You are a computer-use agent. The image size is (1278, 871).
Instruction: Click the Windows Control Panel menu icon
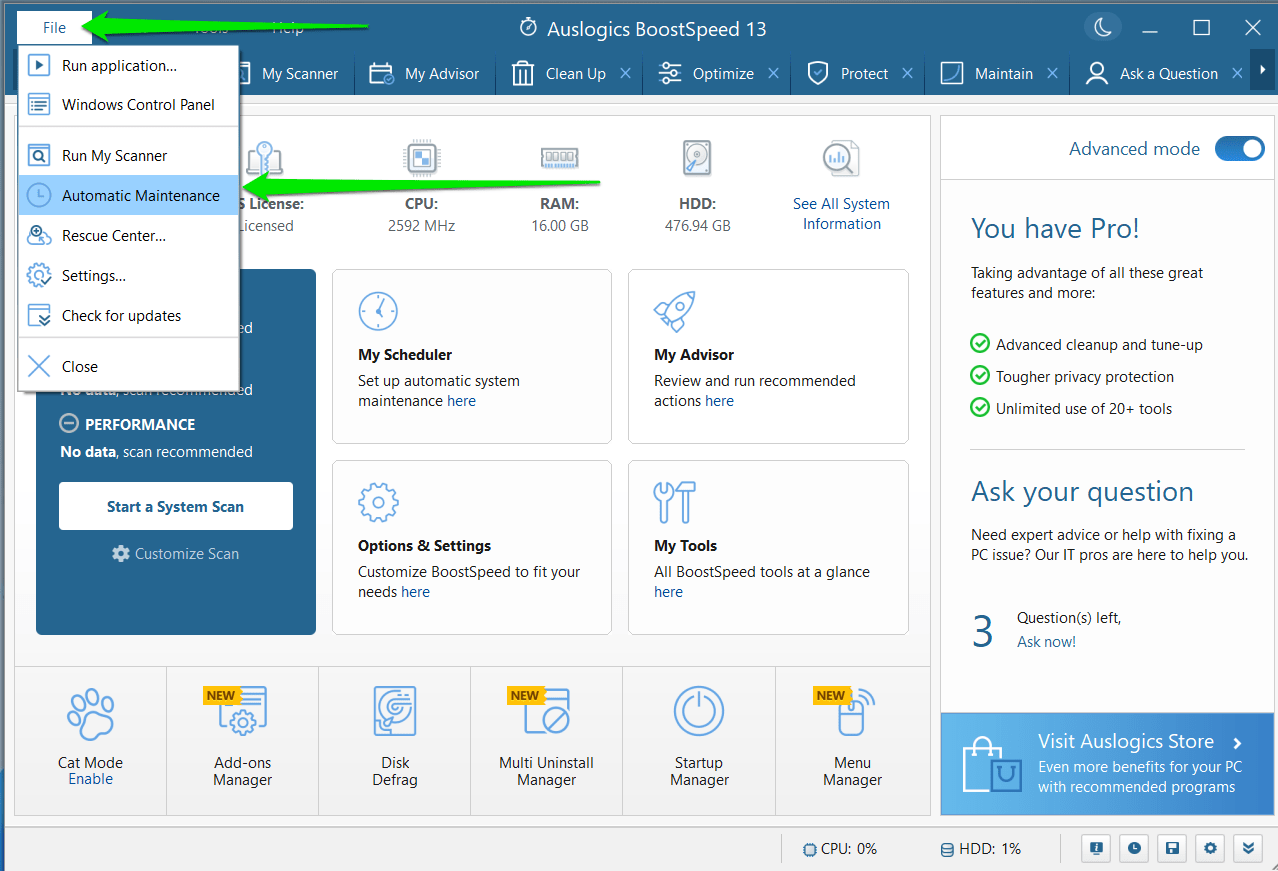[38, 104]
